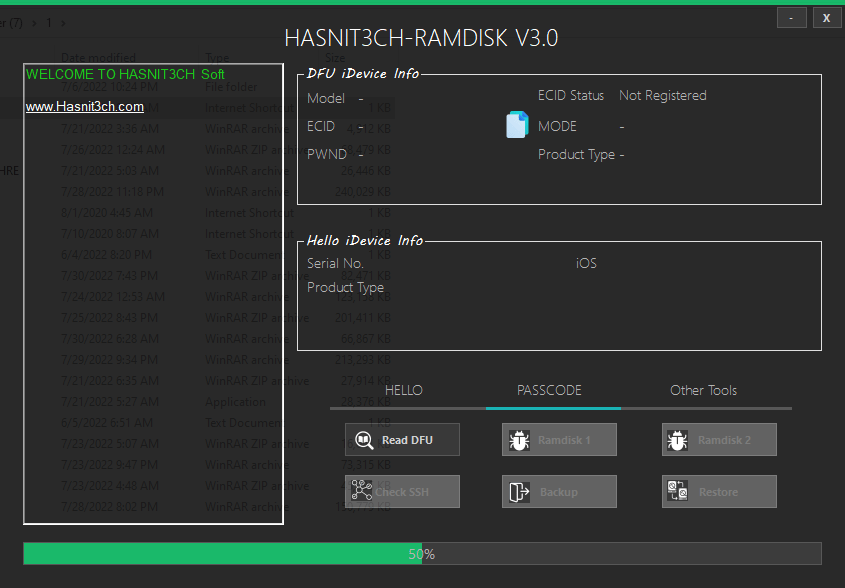Click the bug icon on Ramdisk 1
This screenshot has height=588, width=845.
[x=519, y=439]
